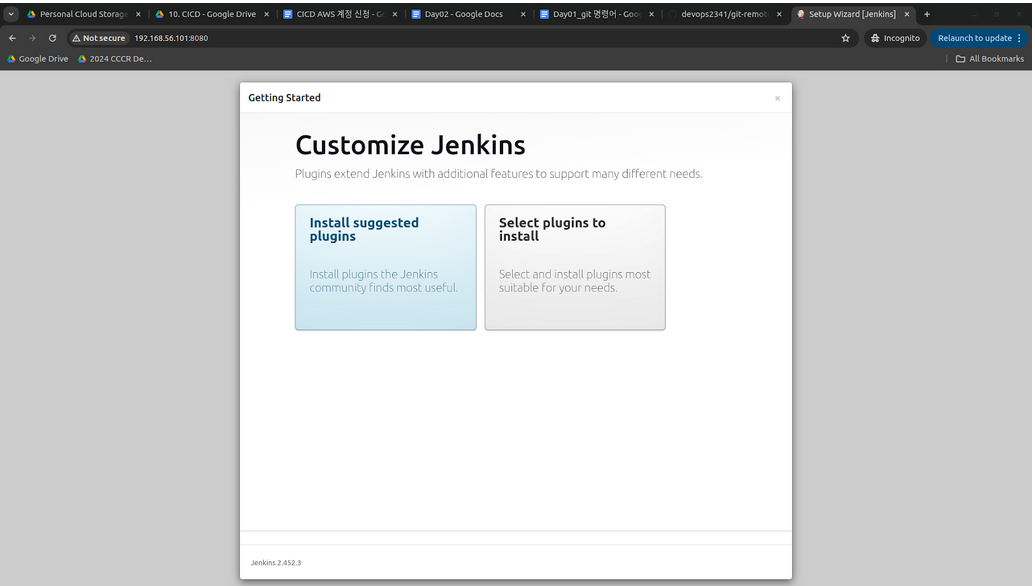Open 2024 CCCR De... bookmark
The width and height of the screenshot is (1035, 586).
pos(115,59)
